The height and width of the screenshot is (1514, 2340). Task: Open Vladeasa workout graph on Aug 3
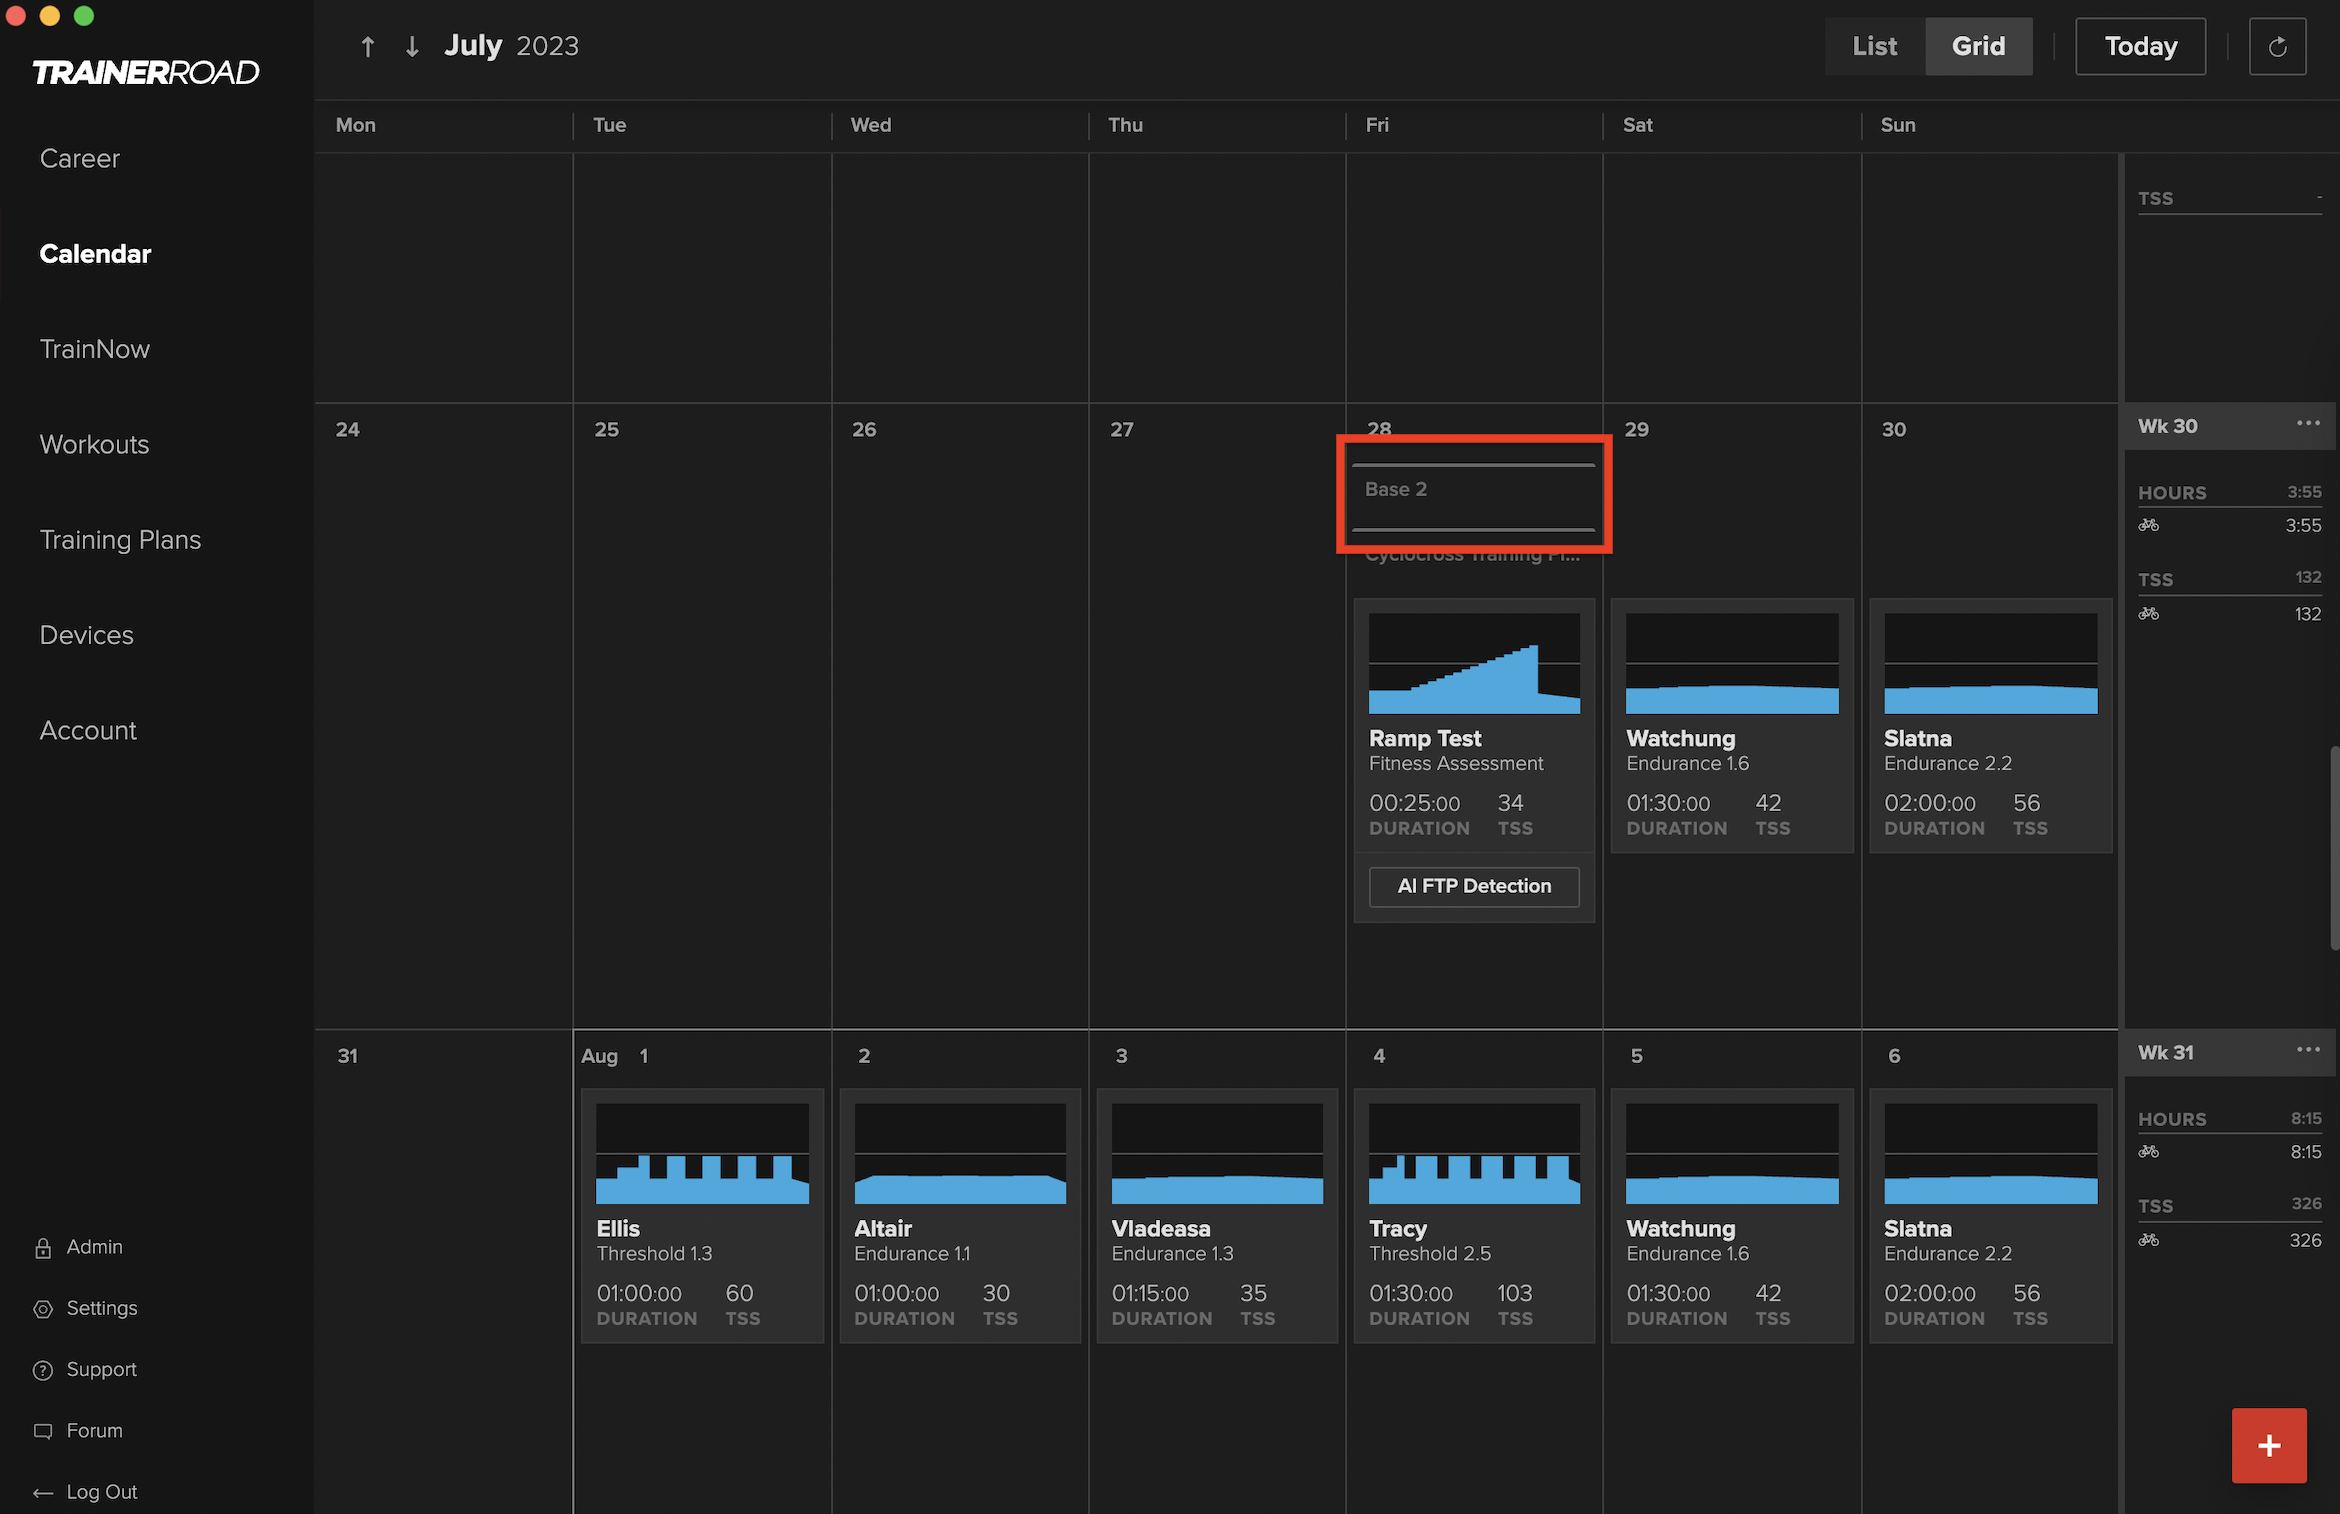click(1217, 1153)
